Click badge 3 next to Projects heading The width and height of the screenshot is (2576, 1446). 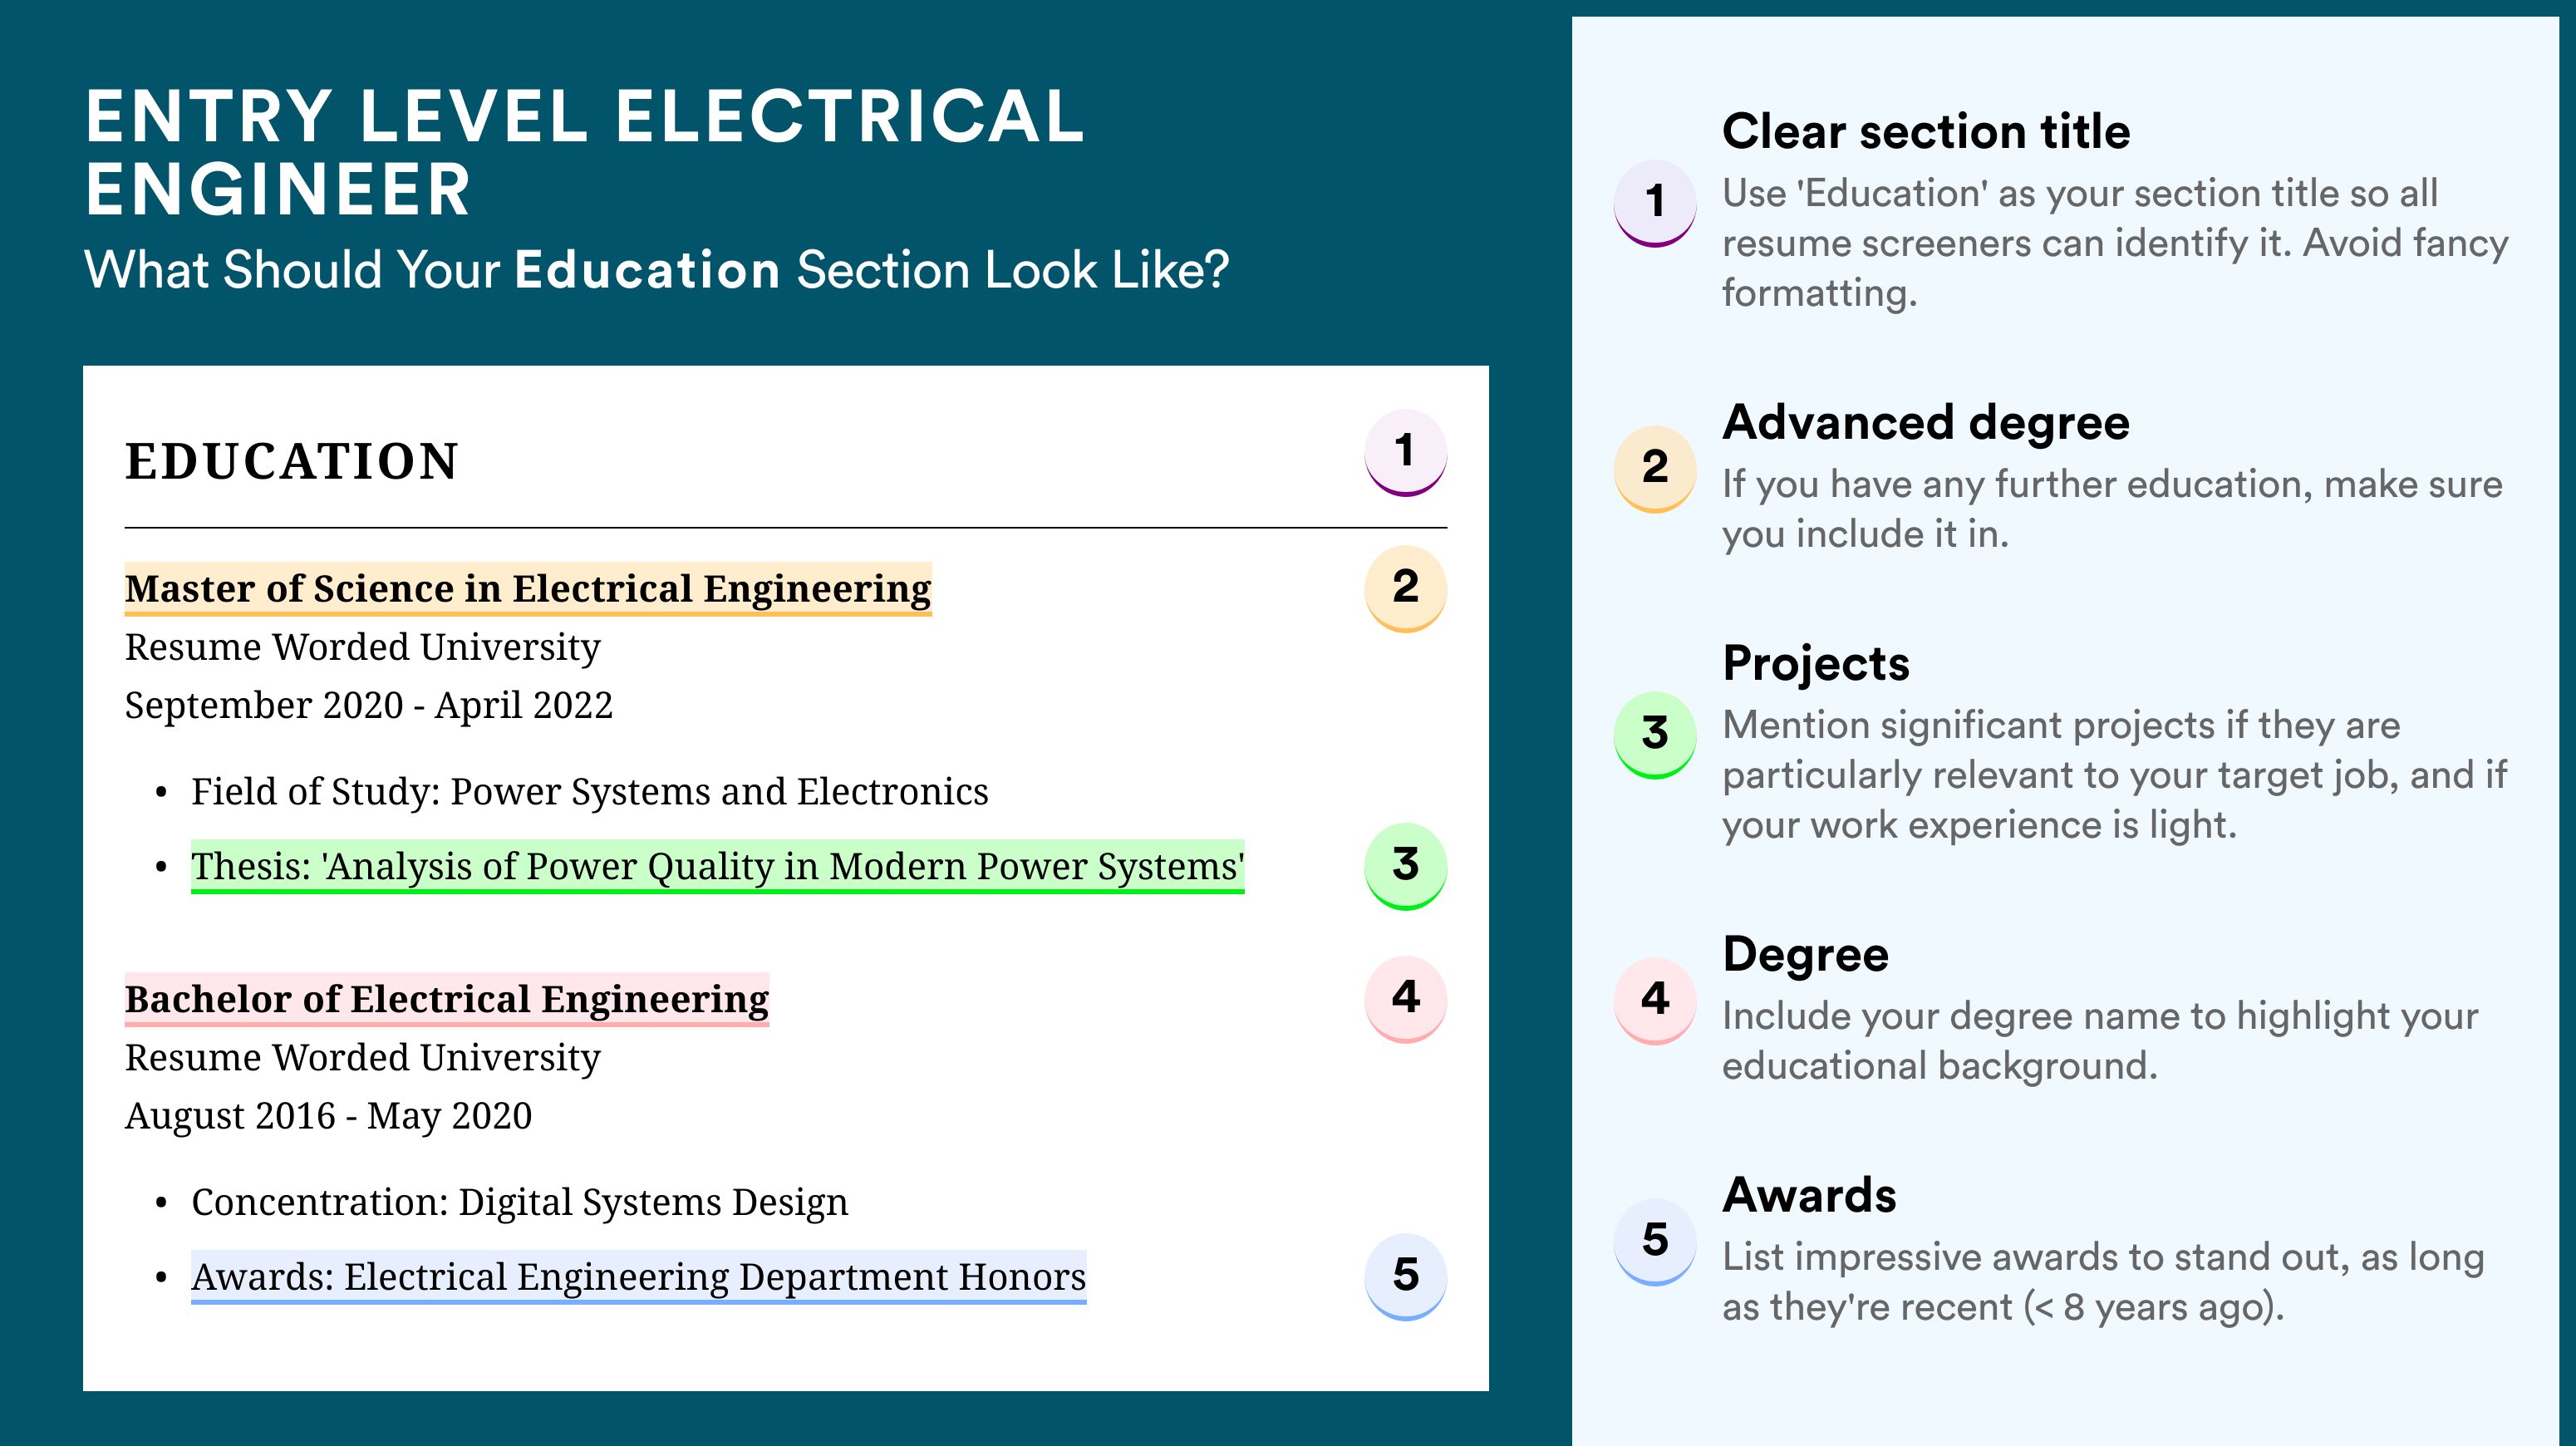click(x=1655, y=735)
